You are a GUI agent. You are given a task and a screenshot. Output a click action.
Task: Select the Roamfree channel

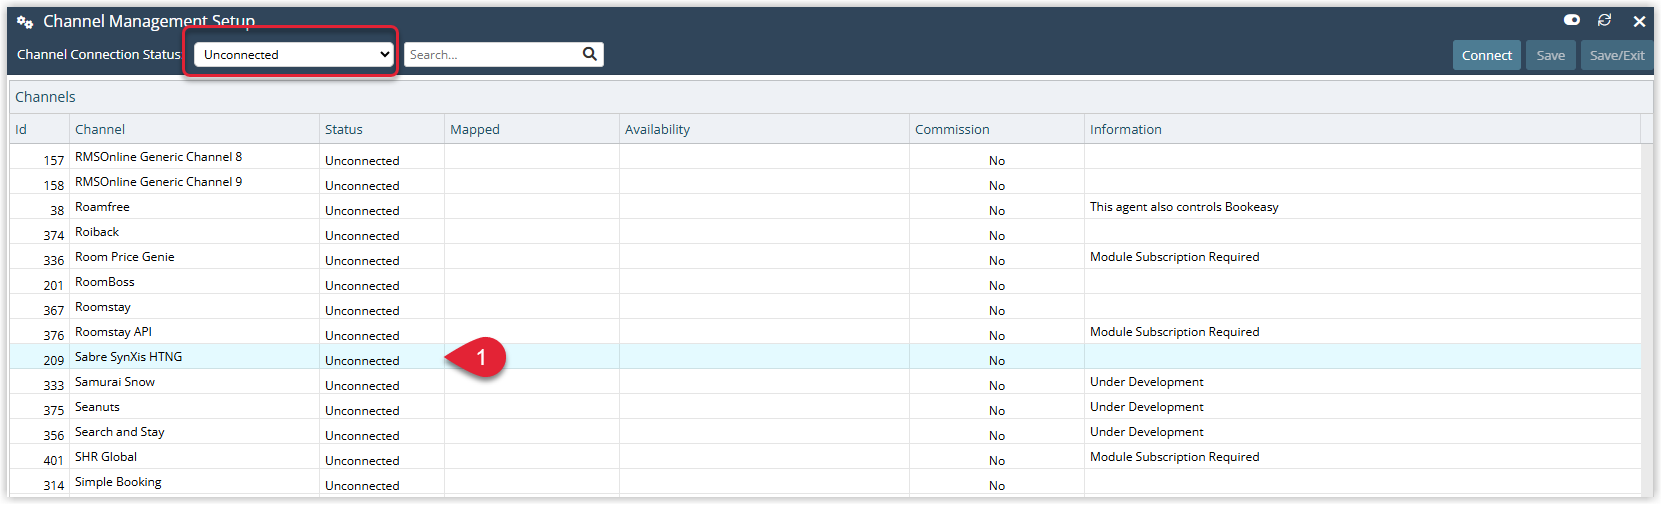pos(825,207)
